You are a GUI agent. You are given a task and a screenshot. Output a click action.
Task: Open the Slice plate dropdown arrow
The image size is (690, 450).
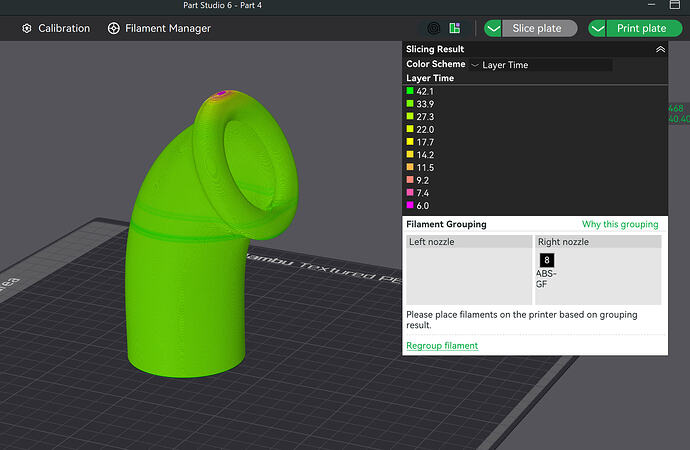pos(493,29)
